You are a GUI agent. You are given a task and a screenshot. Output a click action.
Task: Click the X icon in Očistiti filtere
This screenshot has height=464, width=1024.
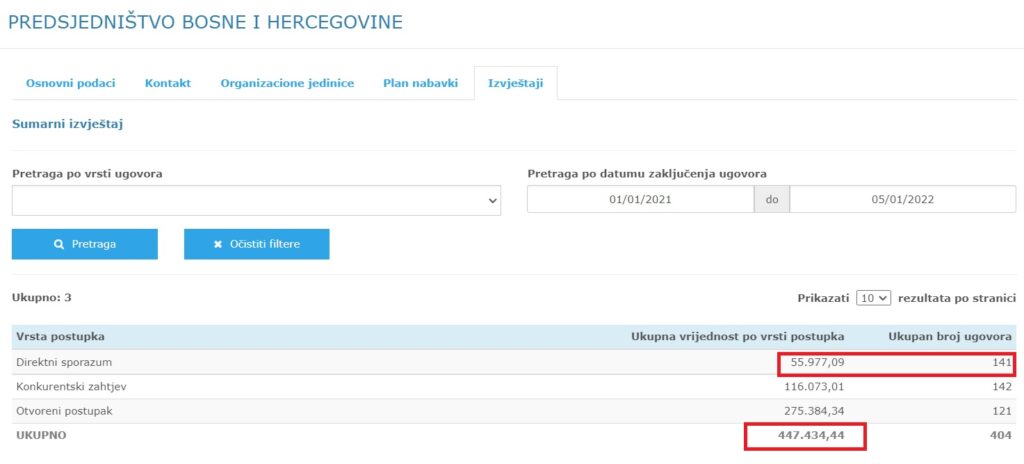point(218,244)
